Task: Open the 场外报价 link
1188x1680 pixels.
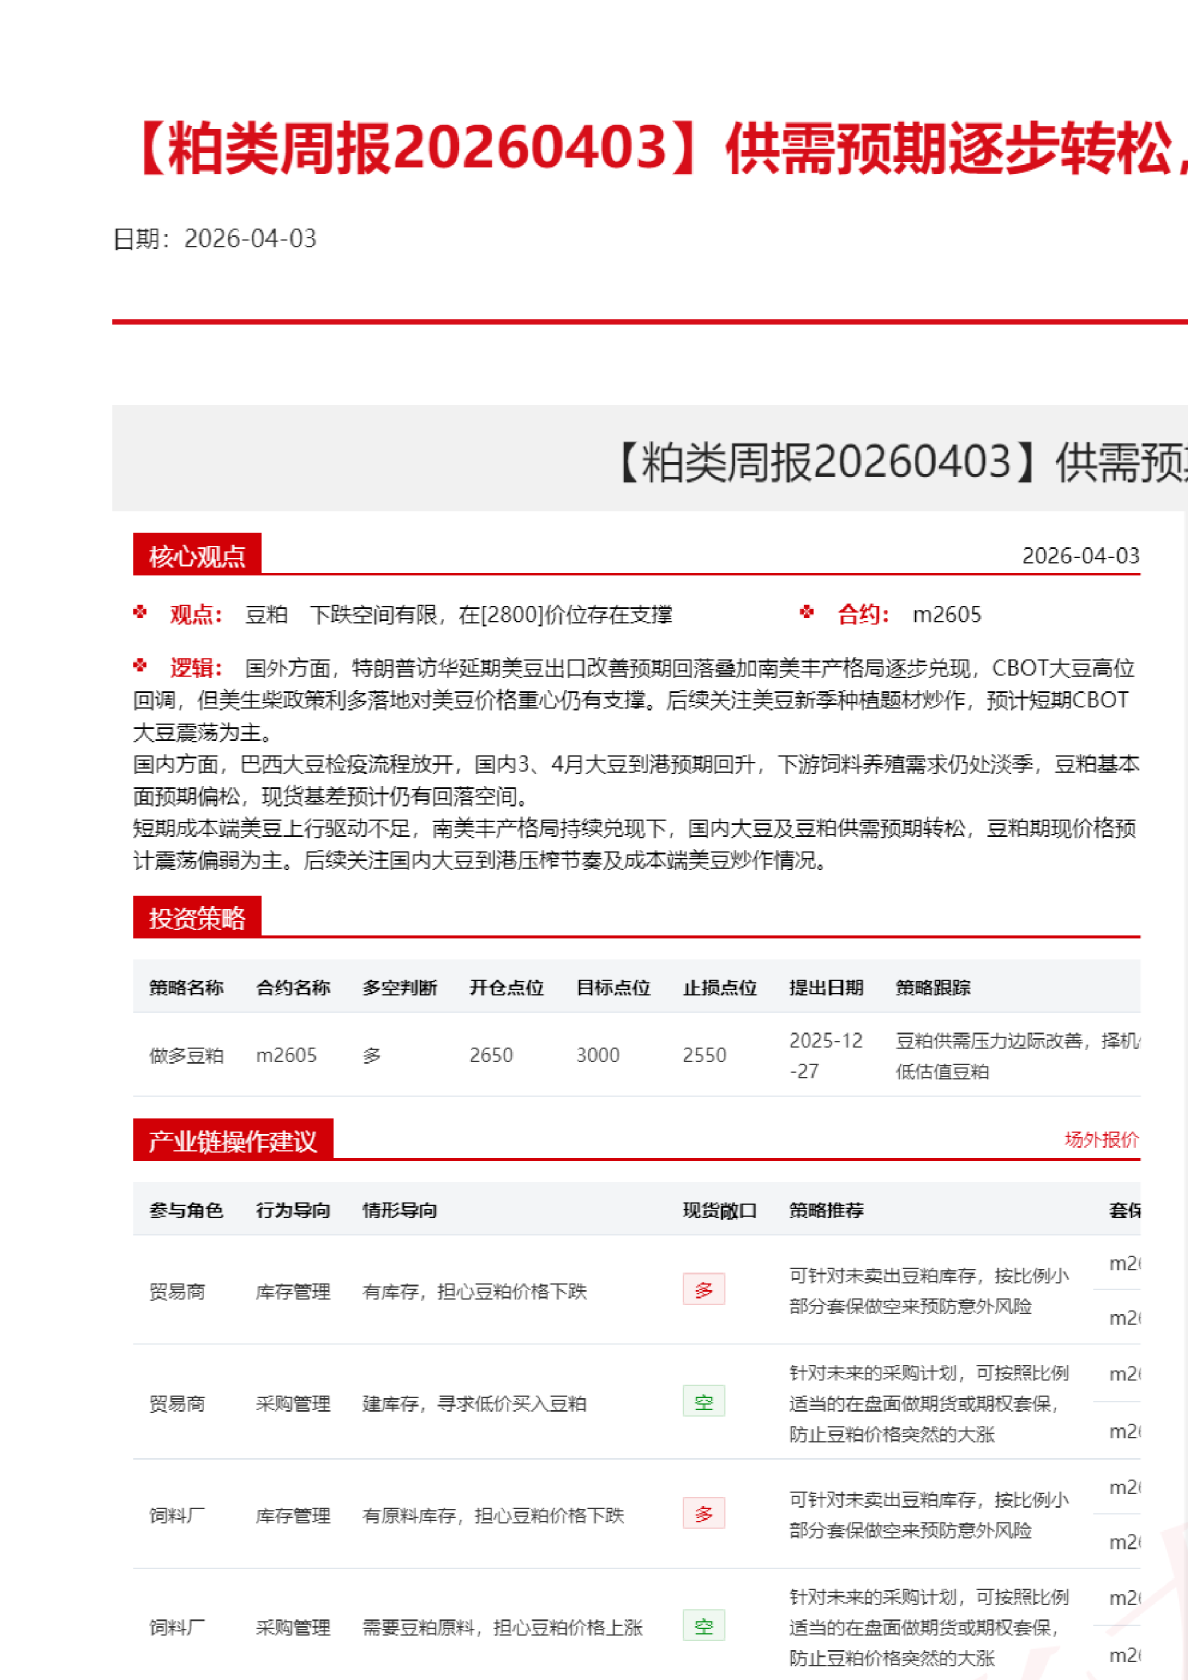Action: [1100, 1140]
